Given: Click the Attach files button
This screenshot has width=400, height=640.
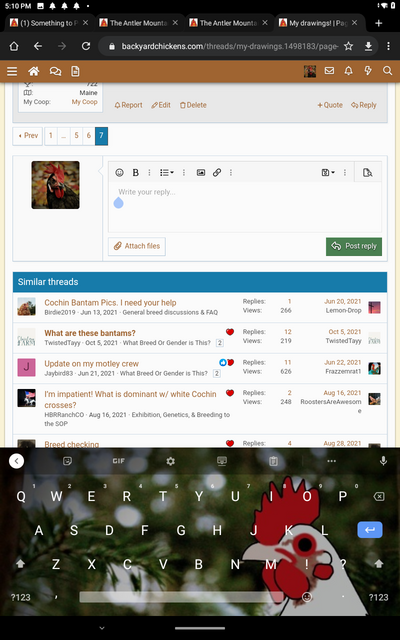Looking at the screenshot, I should [x=137, y=246].
